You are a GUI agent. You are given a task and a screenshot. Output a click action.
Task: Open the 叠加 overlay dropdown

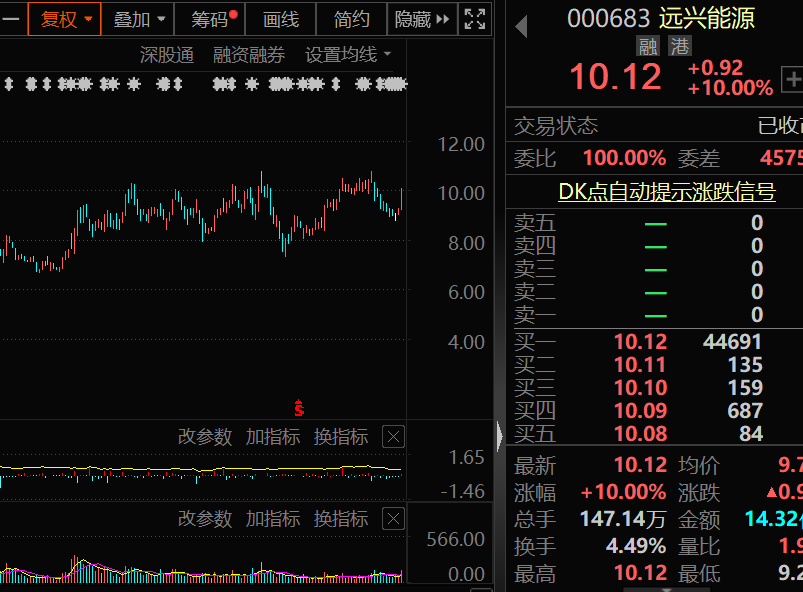137,19
